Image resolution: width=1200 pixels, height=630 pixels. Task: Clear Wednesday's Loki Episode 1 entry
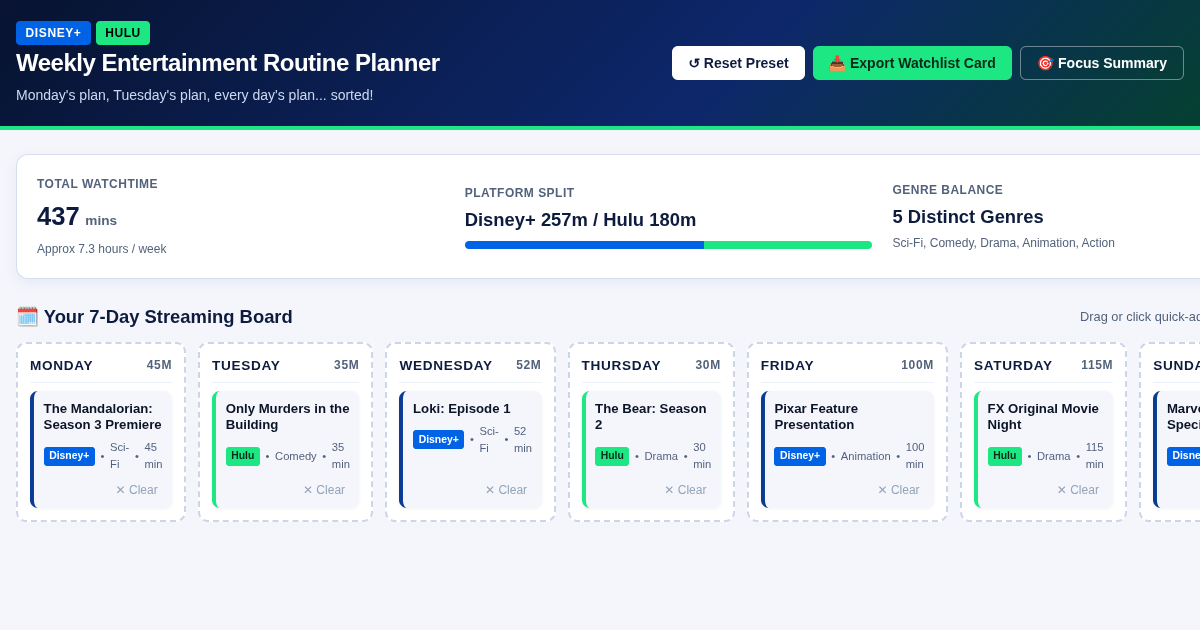coord(506,490)
